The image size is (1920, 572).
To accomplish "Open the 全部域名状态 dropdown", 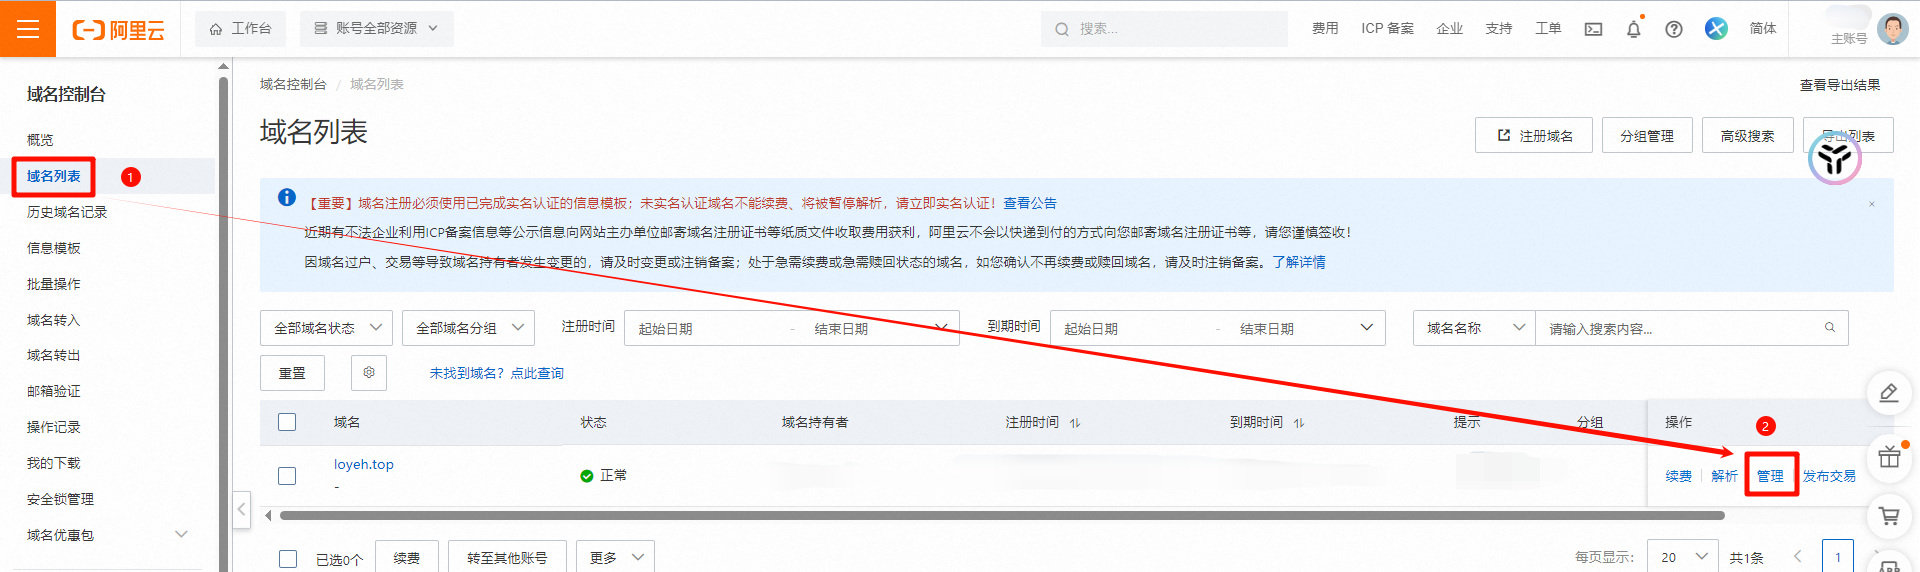I will click(x=326, y=328).
